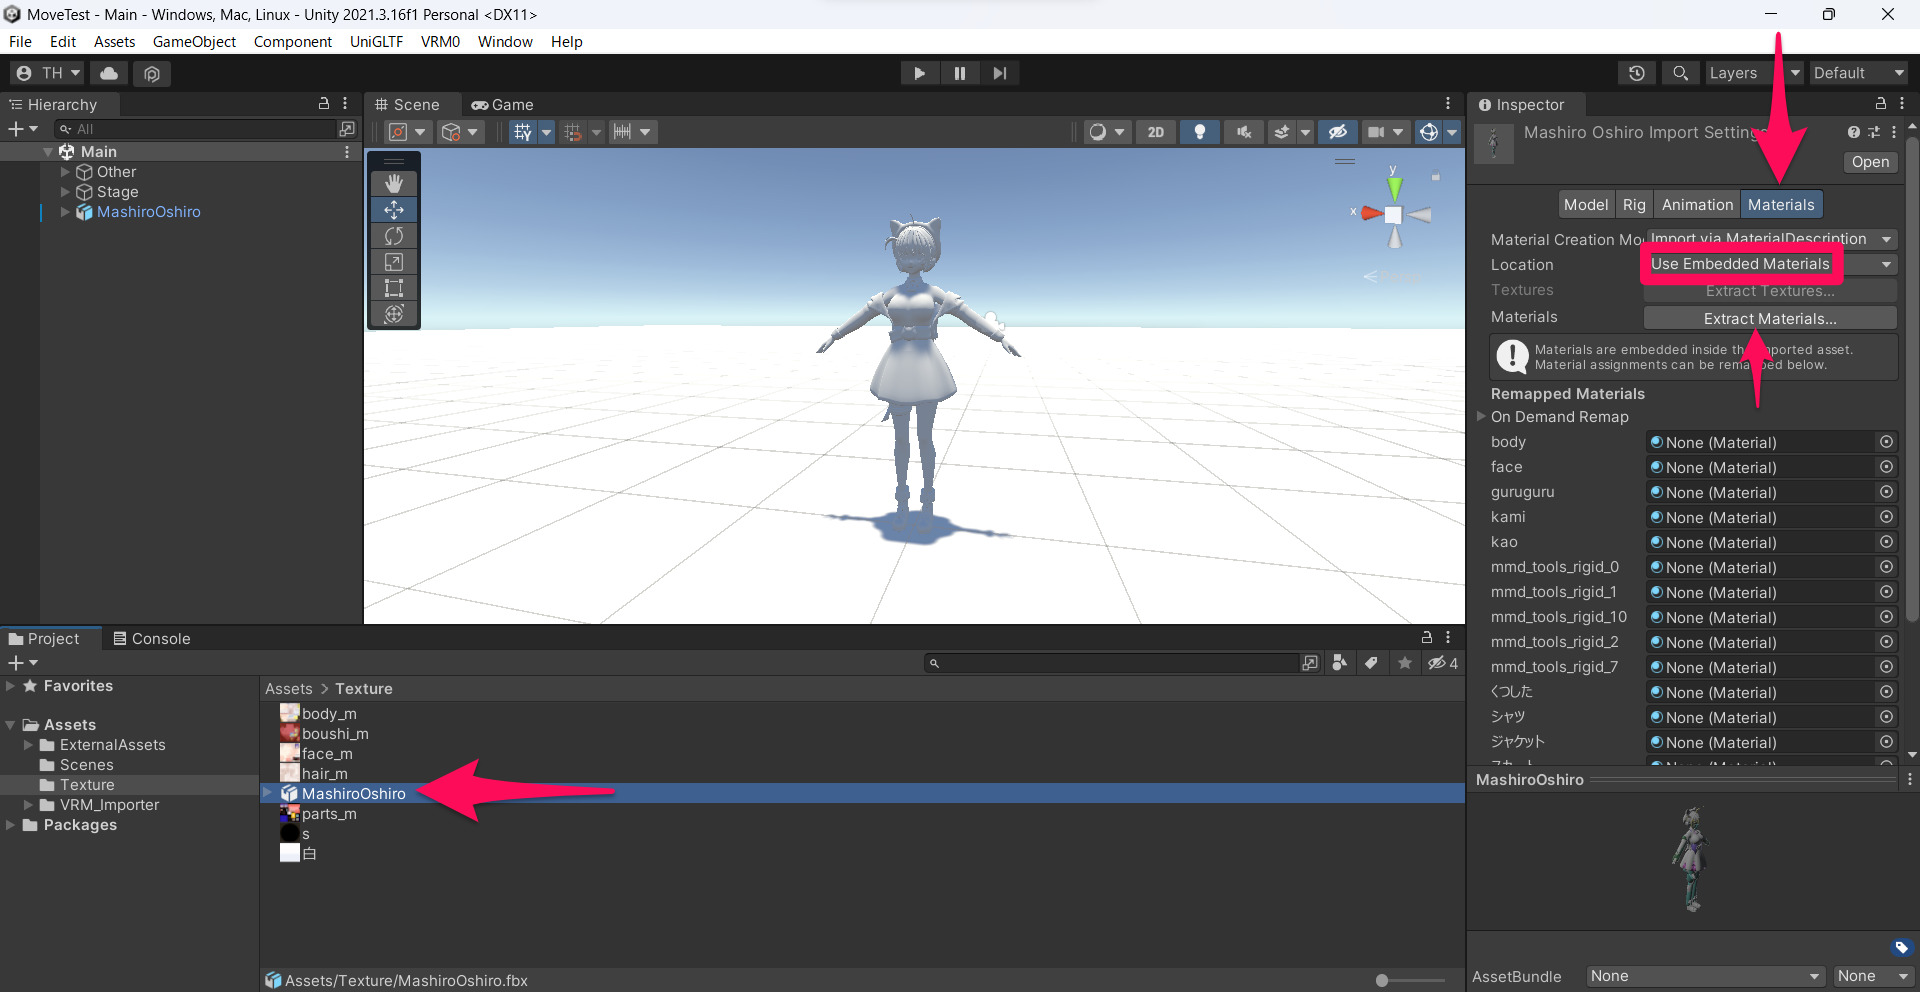The width and height of the screenshot is (1920, 992).
Task: Select the Move tool in the Scene toolbar
Action: (x=394, y=209)
